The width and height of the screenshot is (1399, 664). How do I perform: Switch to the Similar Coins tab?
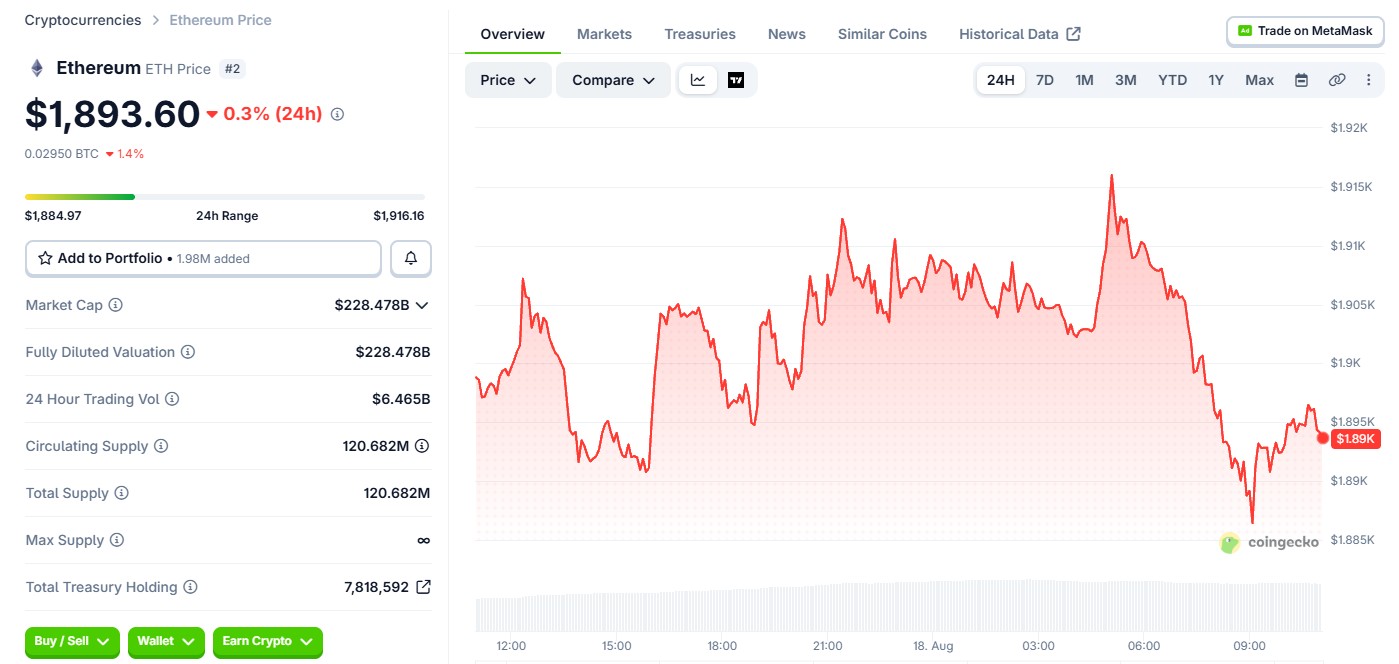tap(882, 34)
